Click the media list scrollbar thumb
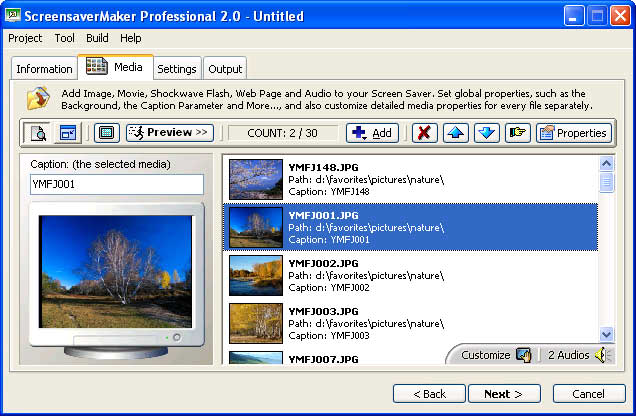This screenshot has height=416, width=636. [606, 182]
